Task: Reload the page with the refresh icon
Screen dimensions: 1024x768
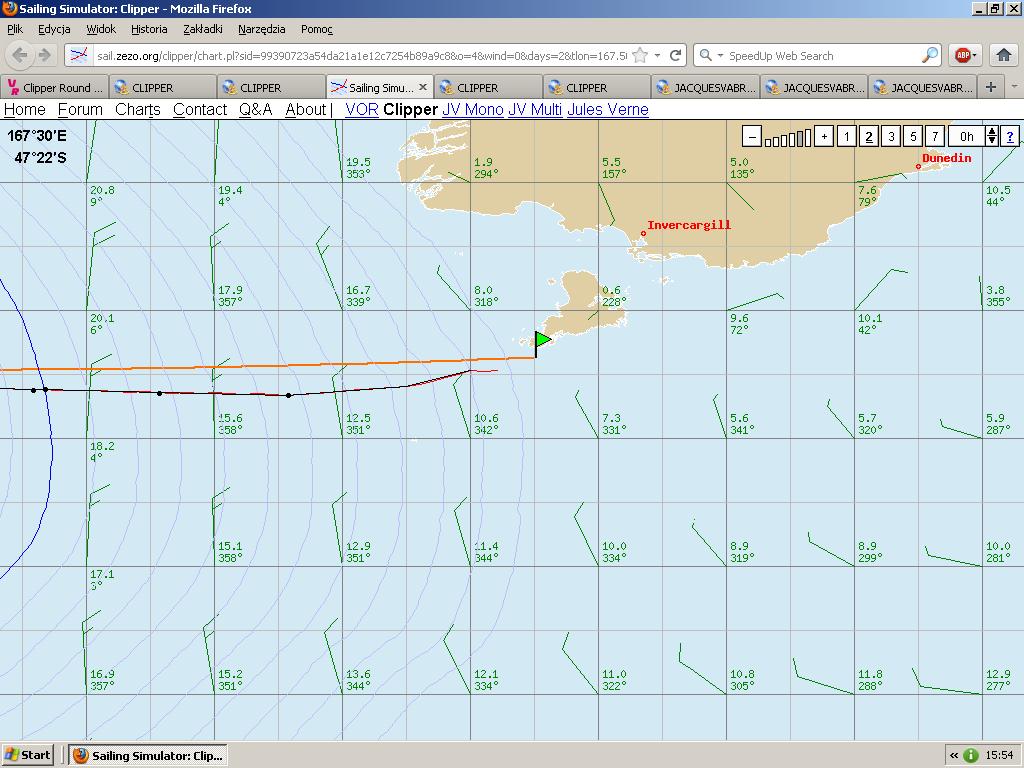Action: [676, 56]
